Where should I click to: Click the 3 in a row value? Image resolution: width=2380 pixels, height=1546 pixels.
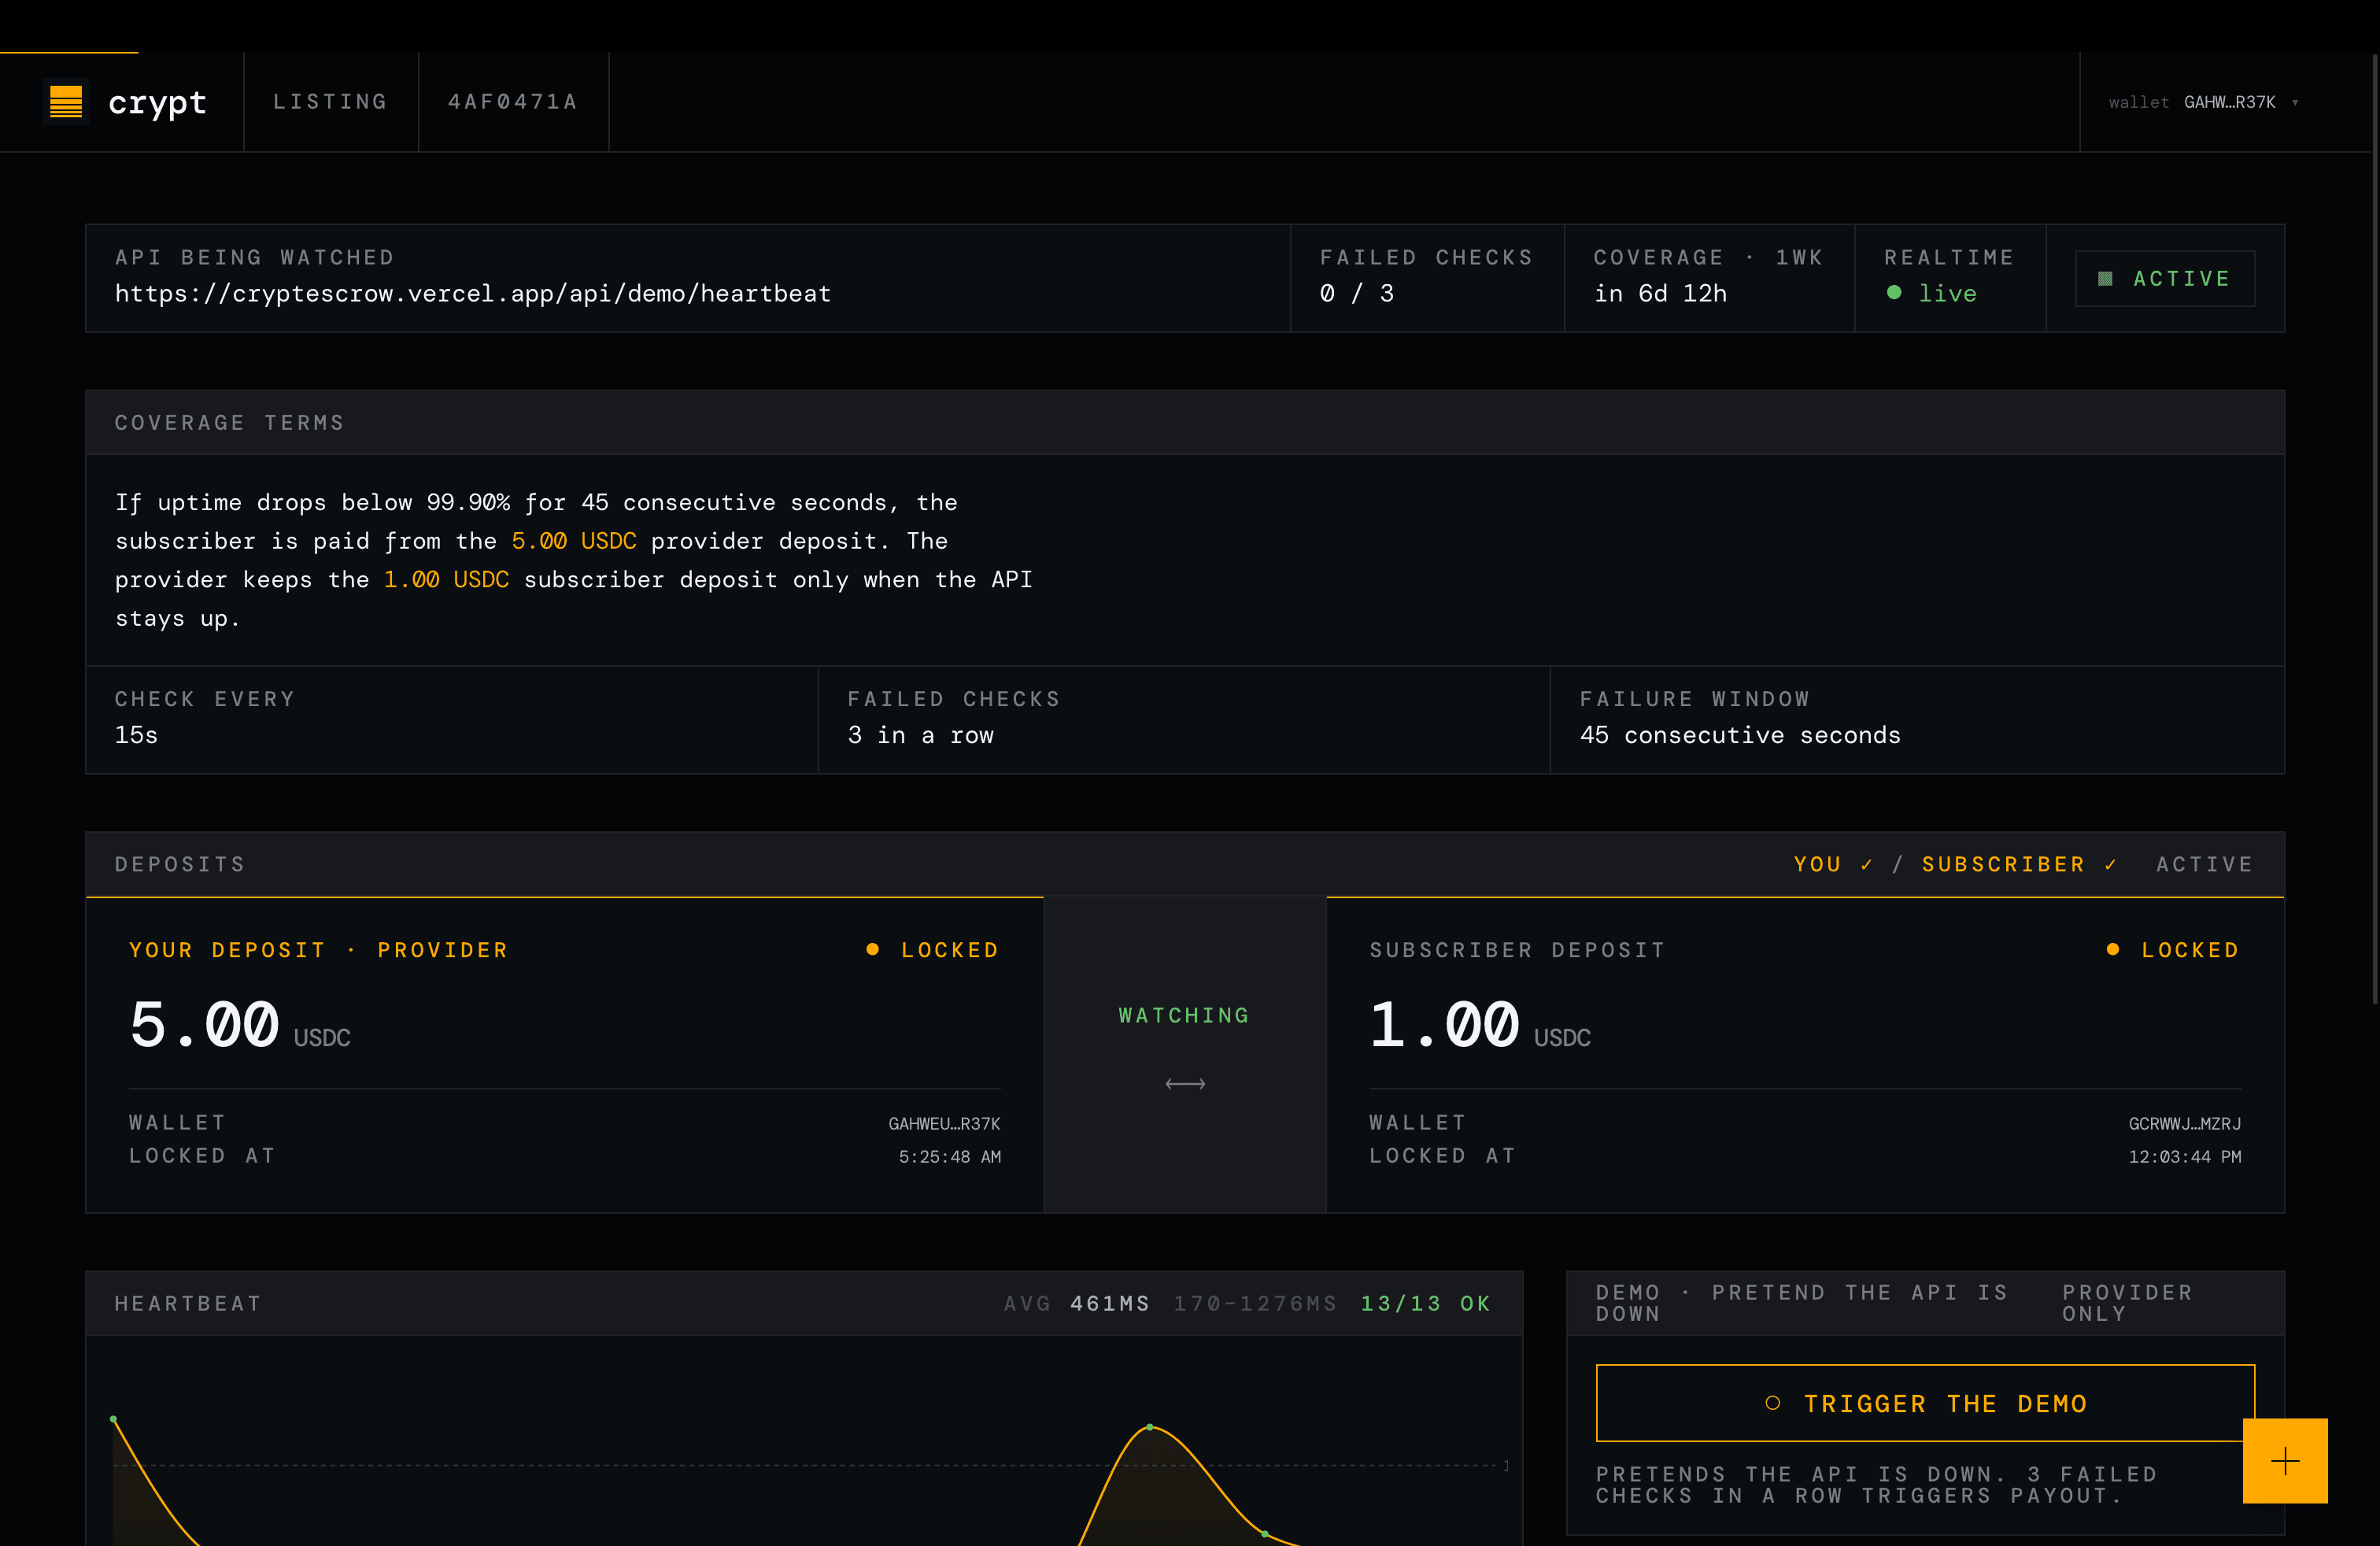point(921,735)
